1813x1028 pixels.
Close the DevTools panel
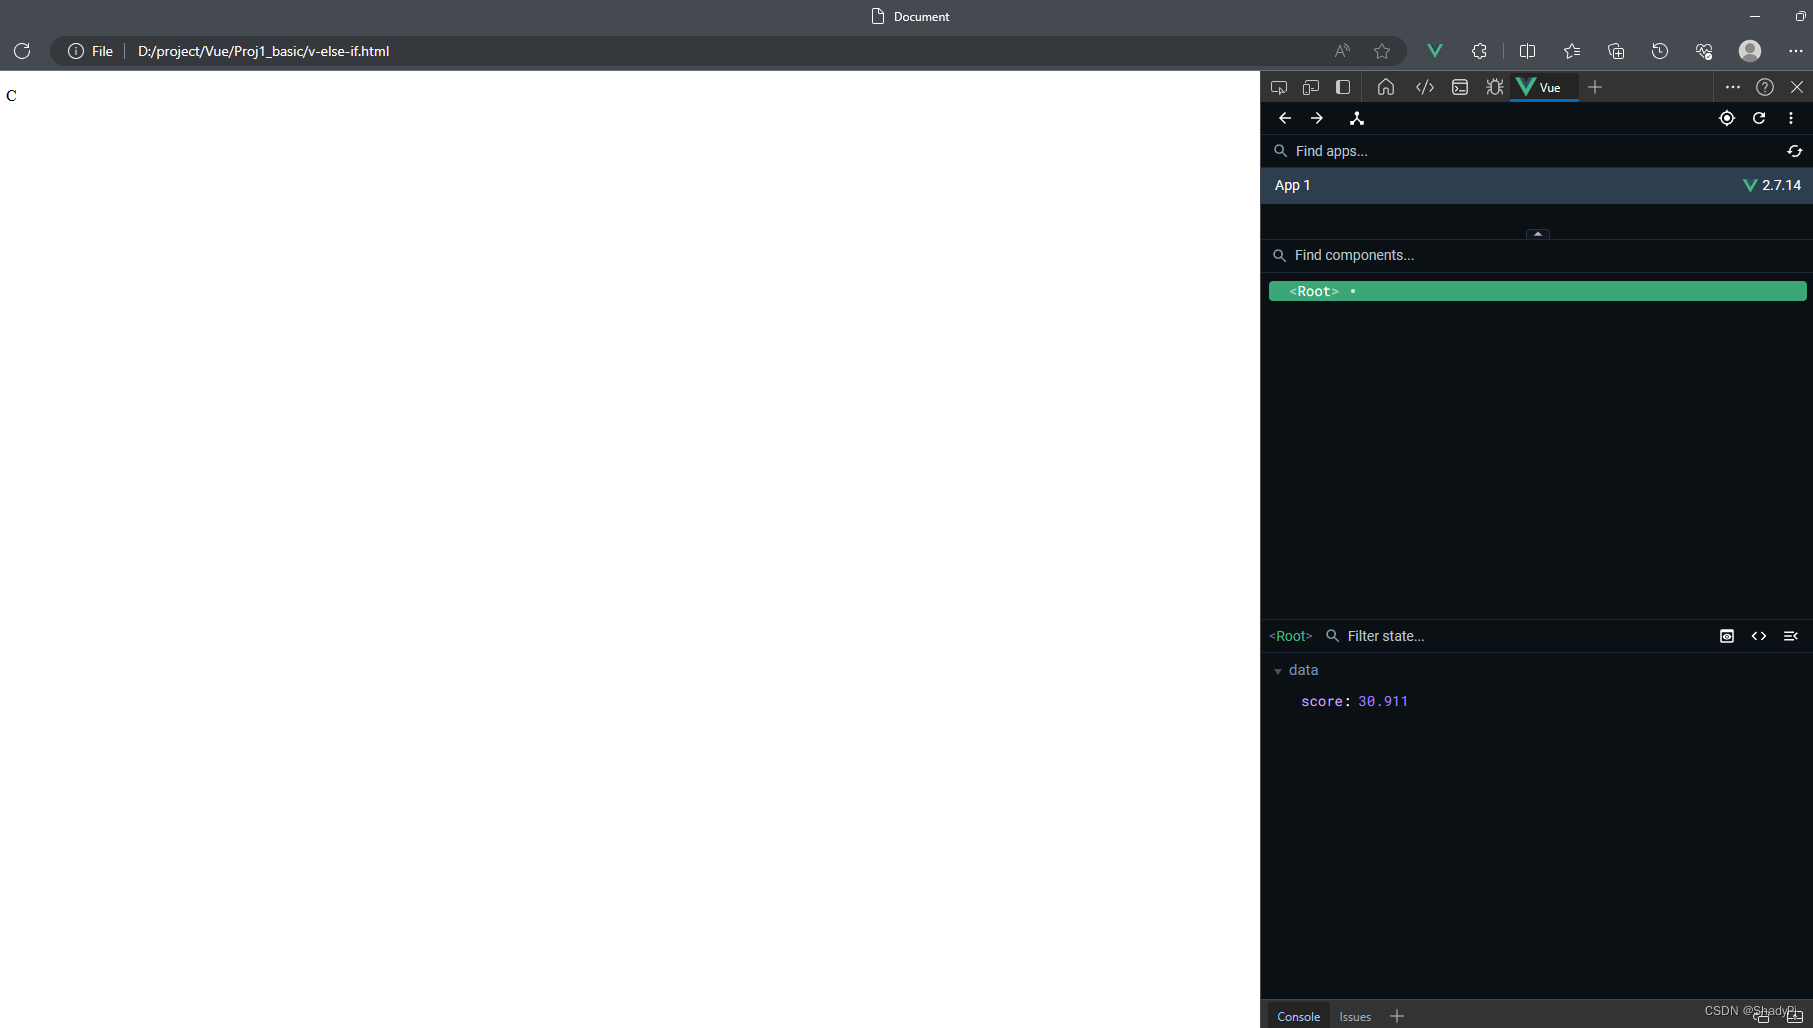coord(1797,87)
